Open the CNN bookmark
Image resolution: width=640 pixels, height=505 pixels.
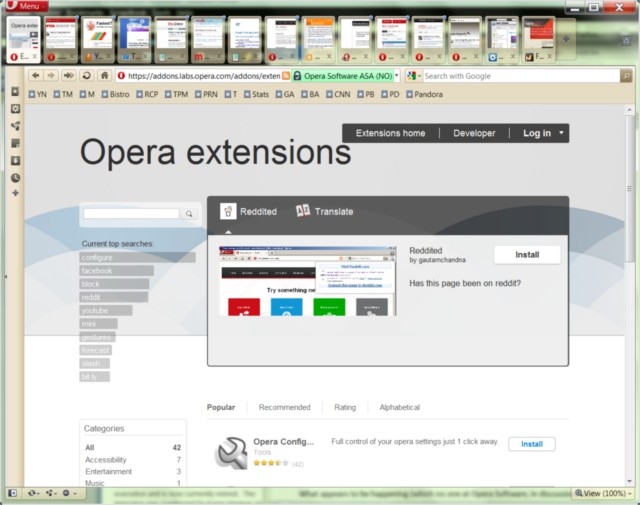pos(338,94)
